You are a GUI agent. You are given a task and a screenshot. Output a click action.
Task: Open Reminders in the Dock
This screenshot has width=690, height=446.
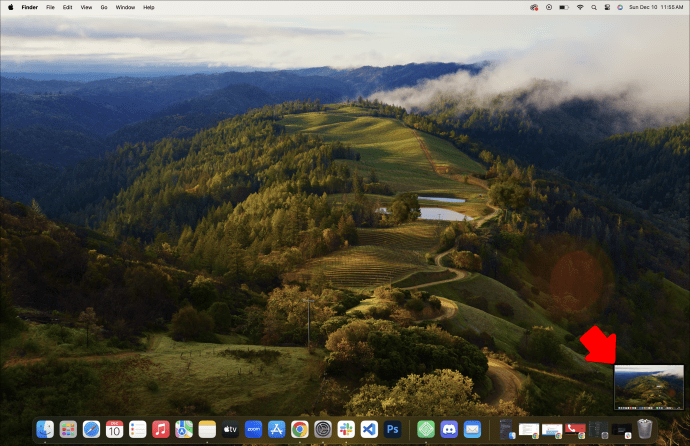click(x=138, y=429)
